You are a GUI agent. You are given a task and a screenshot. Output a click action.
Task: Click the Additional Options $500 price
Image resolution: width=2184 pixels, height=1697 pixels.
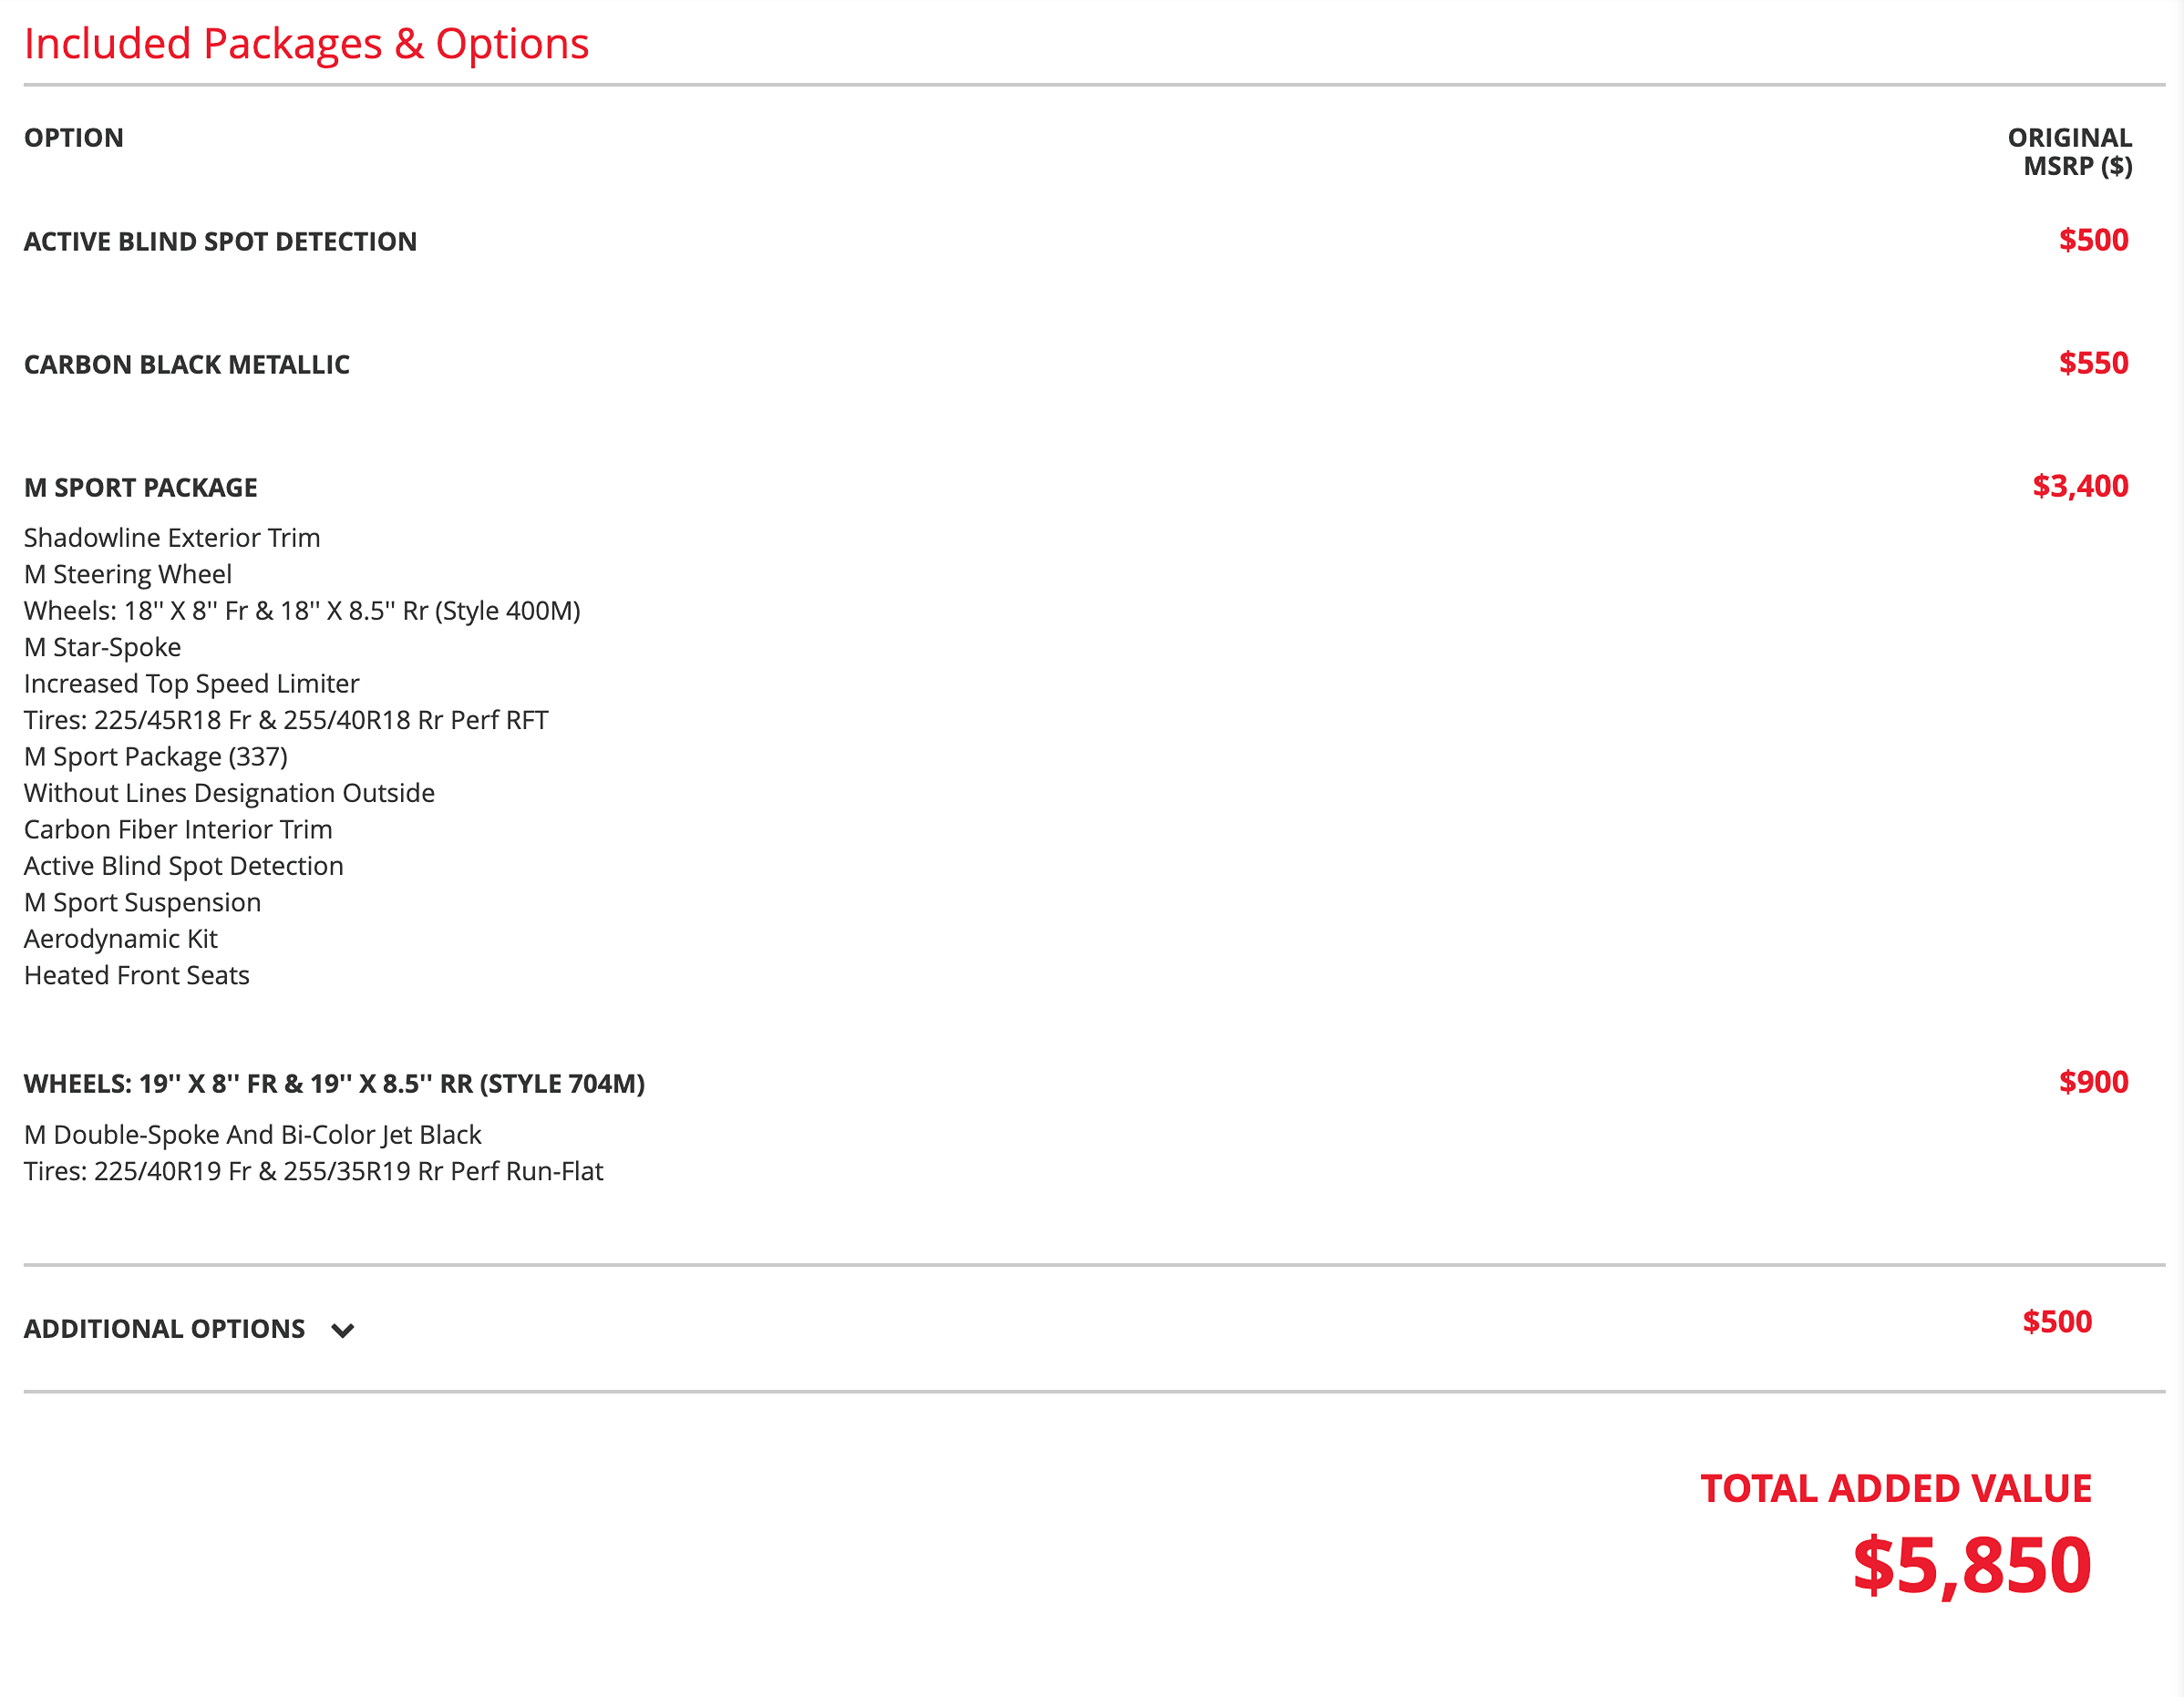pos(2057,1322)
